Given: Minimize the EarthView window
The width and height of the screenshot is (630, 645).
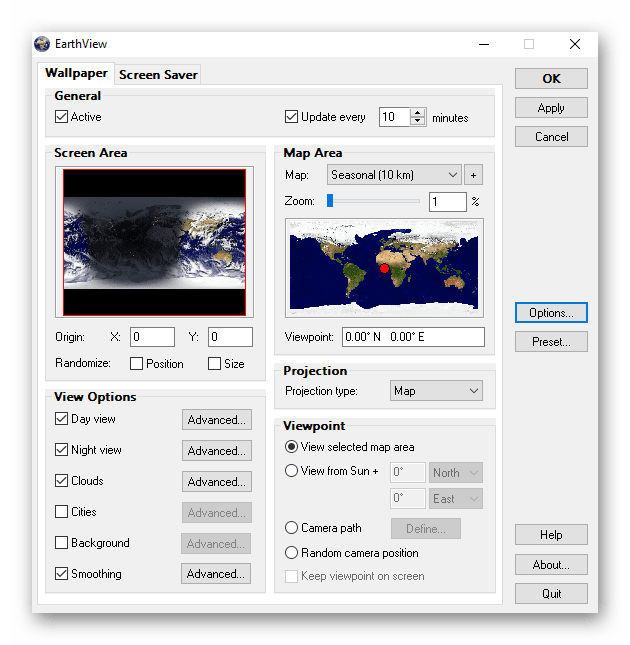Looking at the screenshot, I should (x=484, y=44).
